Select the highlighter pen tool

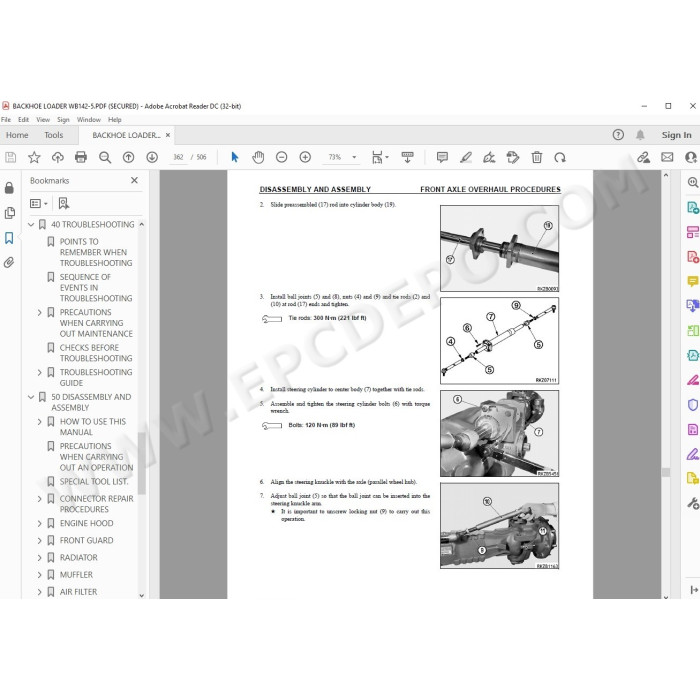point(466,157)
